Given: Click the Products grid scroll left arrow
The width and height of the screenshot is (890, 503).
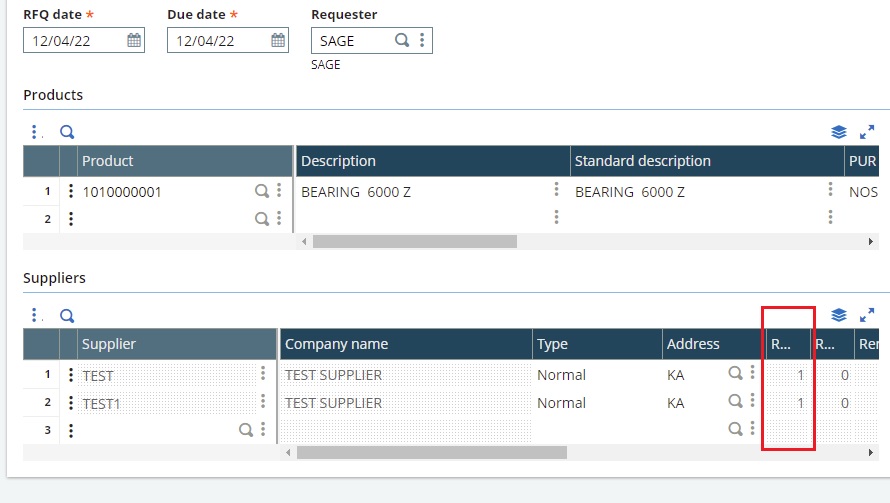Looking at the screenshot, I should coord(304,241).
